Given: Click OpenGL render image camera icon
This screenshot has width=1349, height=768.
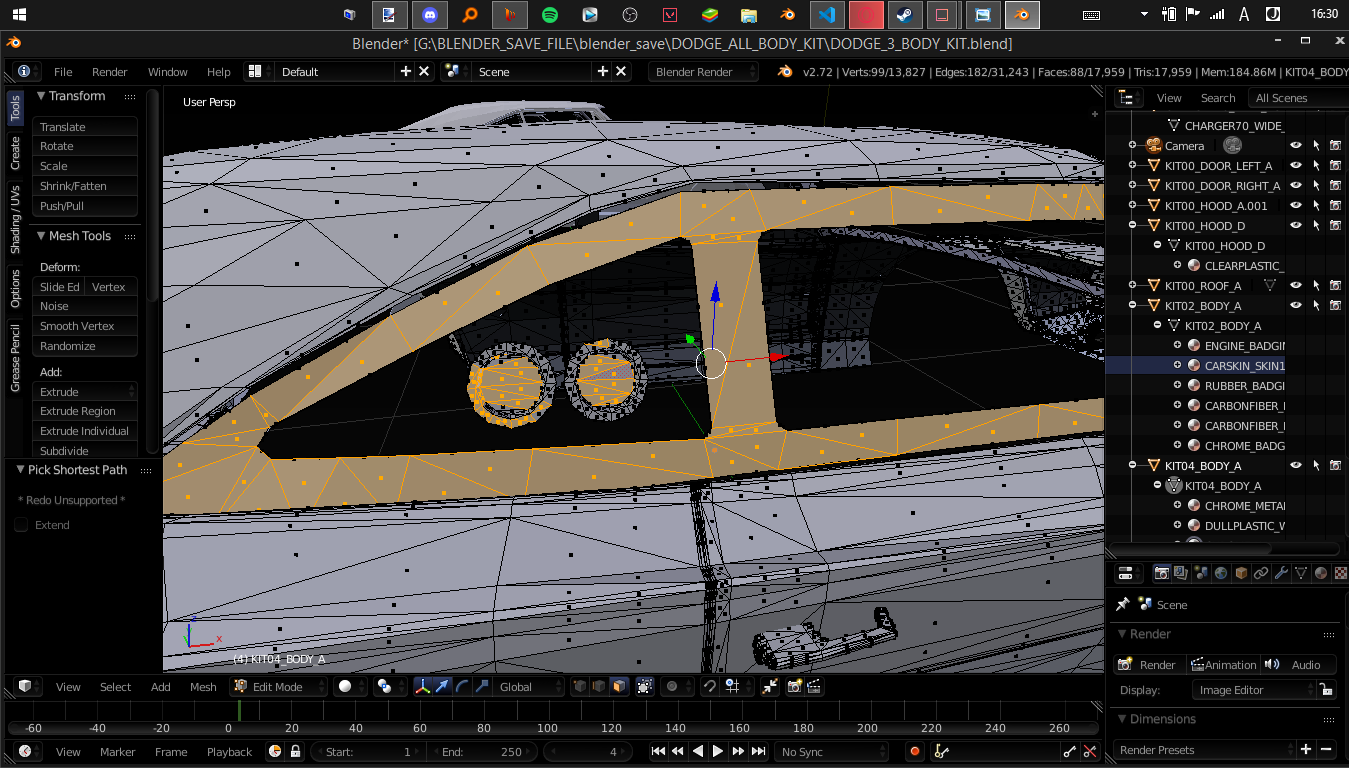Looking at the screenshot, I should tap(795, 686).
